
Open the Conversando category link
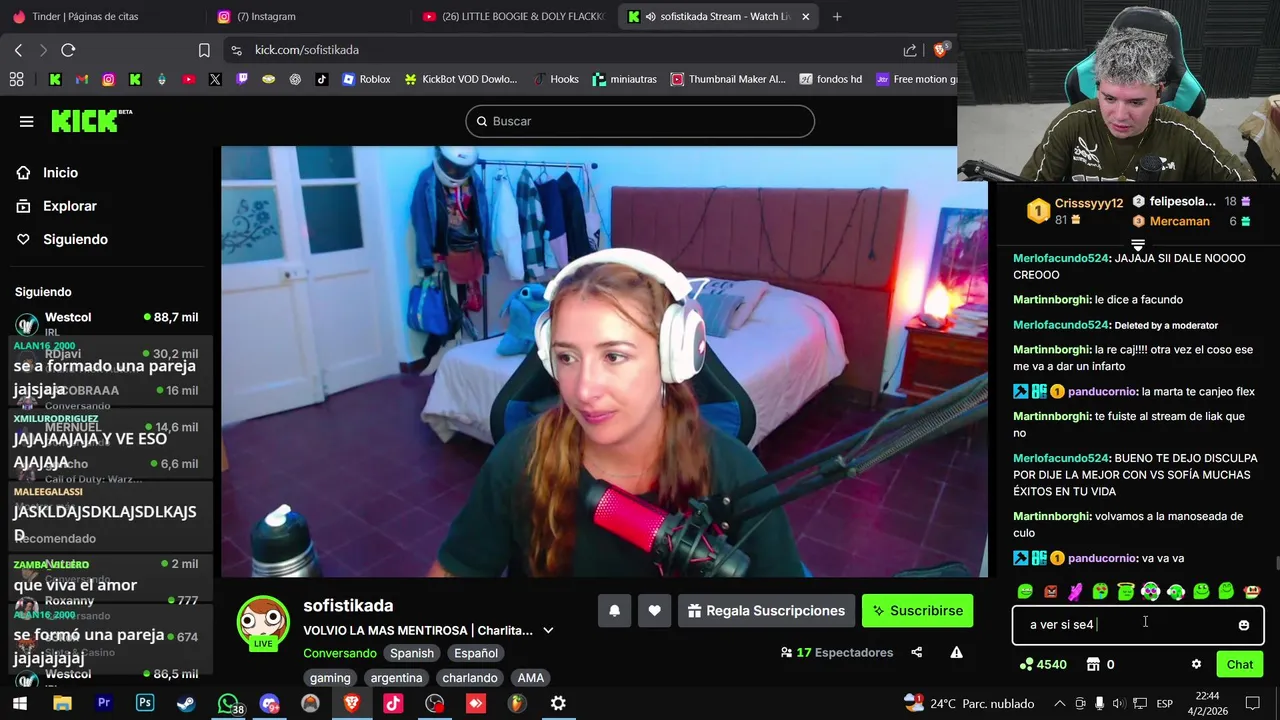pyautogui.click(x=340, y=653)
